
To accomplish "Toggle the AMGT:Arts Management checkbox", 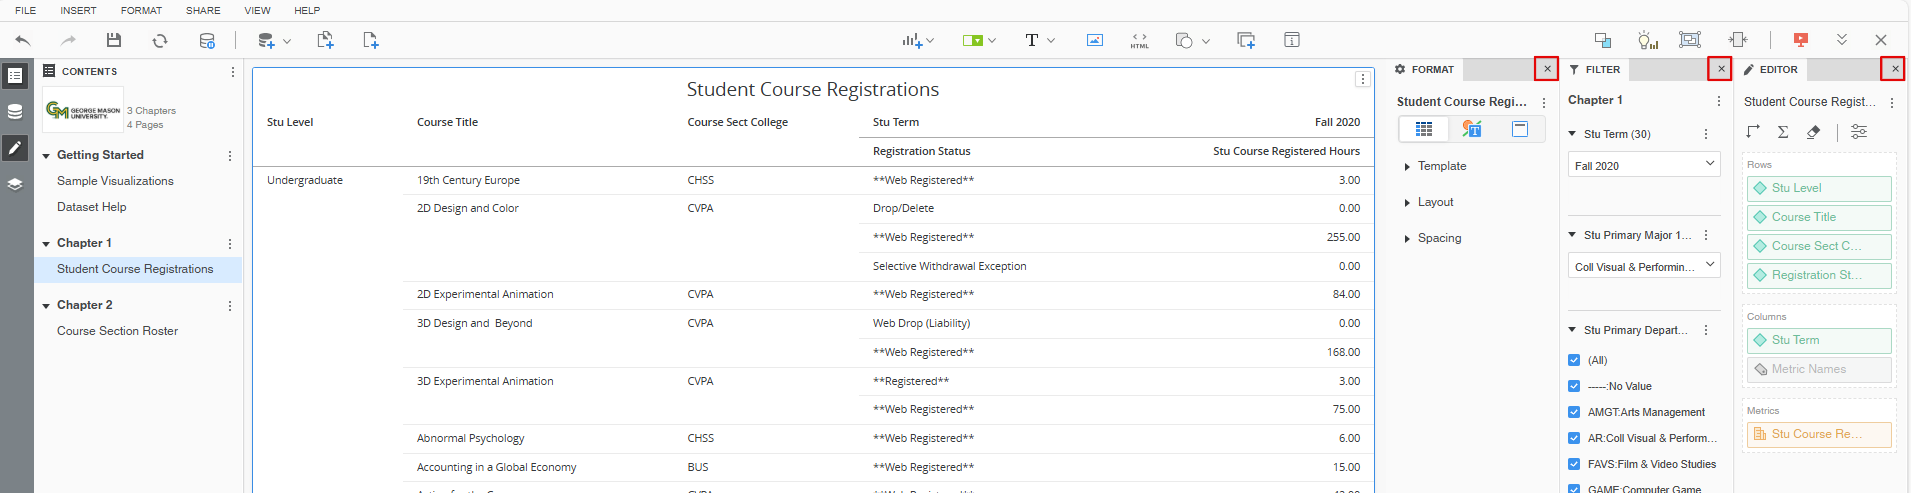I will pyautogui.click(x=1574, y=412).
